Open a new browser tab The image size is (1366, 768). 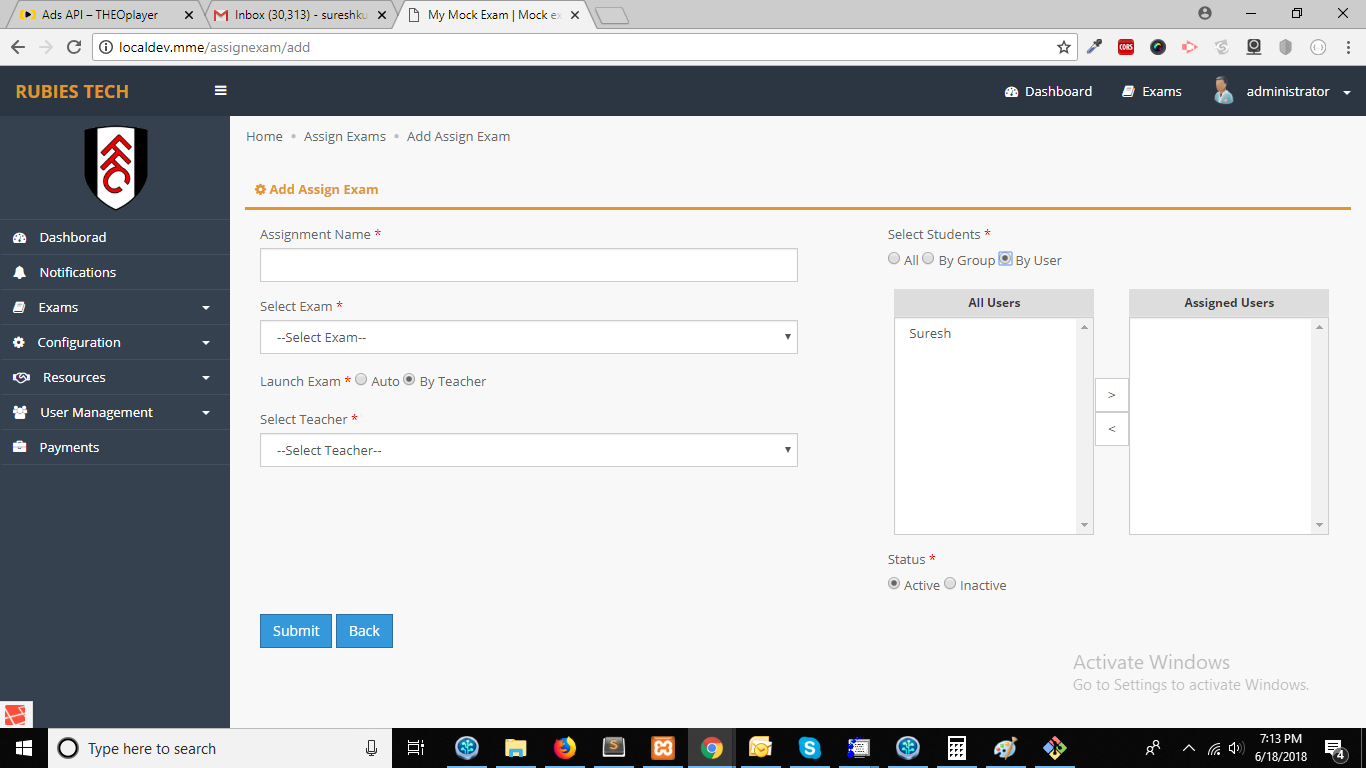pyautogui.click(x=611, y=15)
